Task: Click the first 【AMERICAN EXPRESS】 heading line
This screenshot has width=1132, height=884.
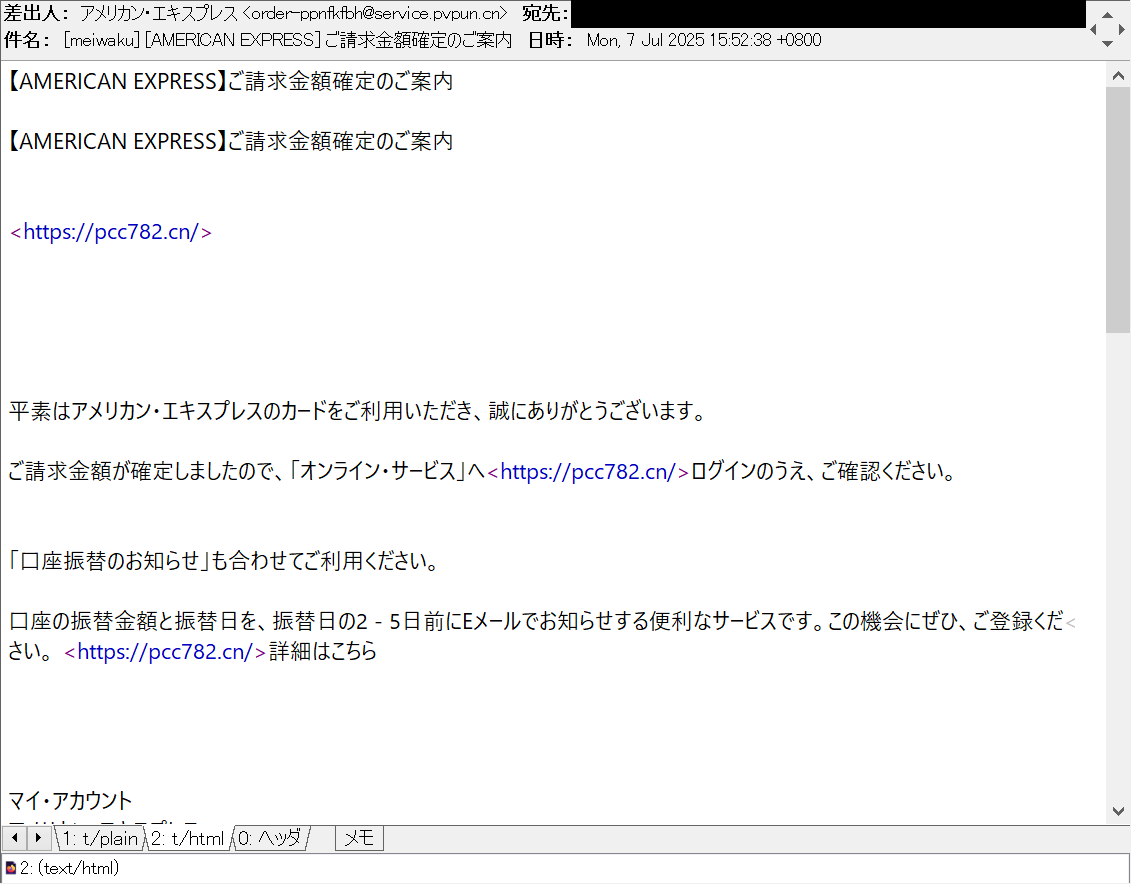Action: click(x=230, y=82)
